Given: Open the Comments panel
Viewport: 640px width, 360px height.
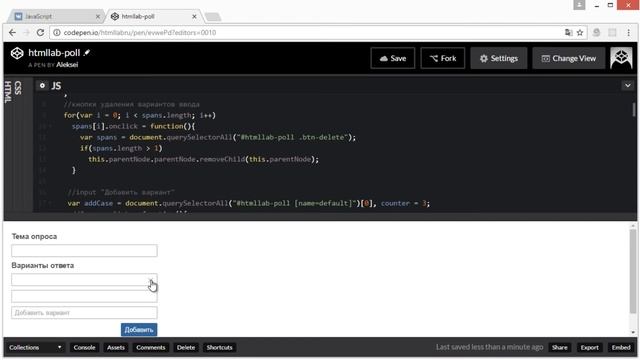Looking at the screenshot, I should click(151, 347).
